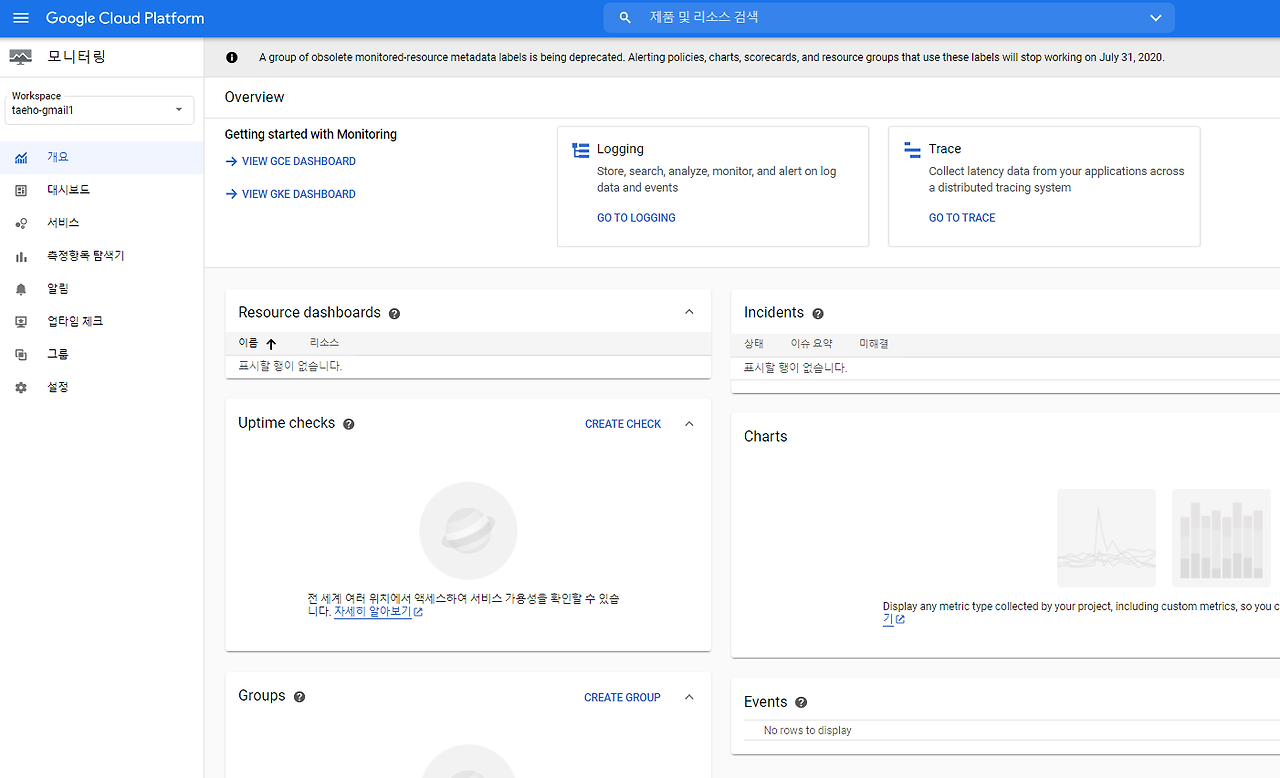The height and width of the screenshot is (778, 1280).
Task: Click the Settings (설정) gear icon
Action: tap(21, 387)
